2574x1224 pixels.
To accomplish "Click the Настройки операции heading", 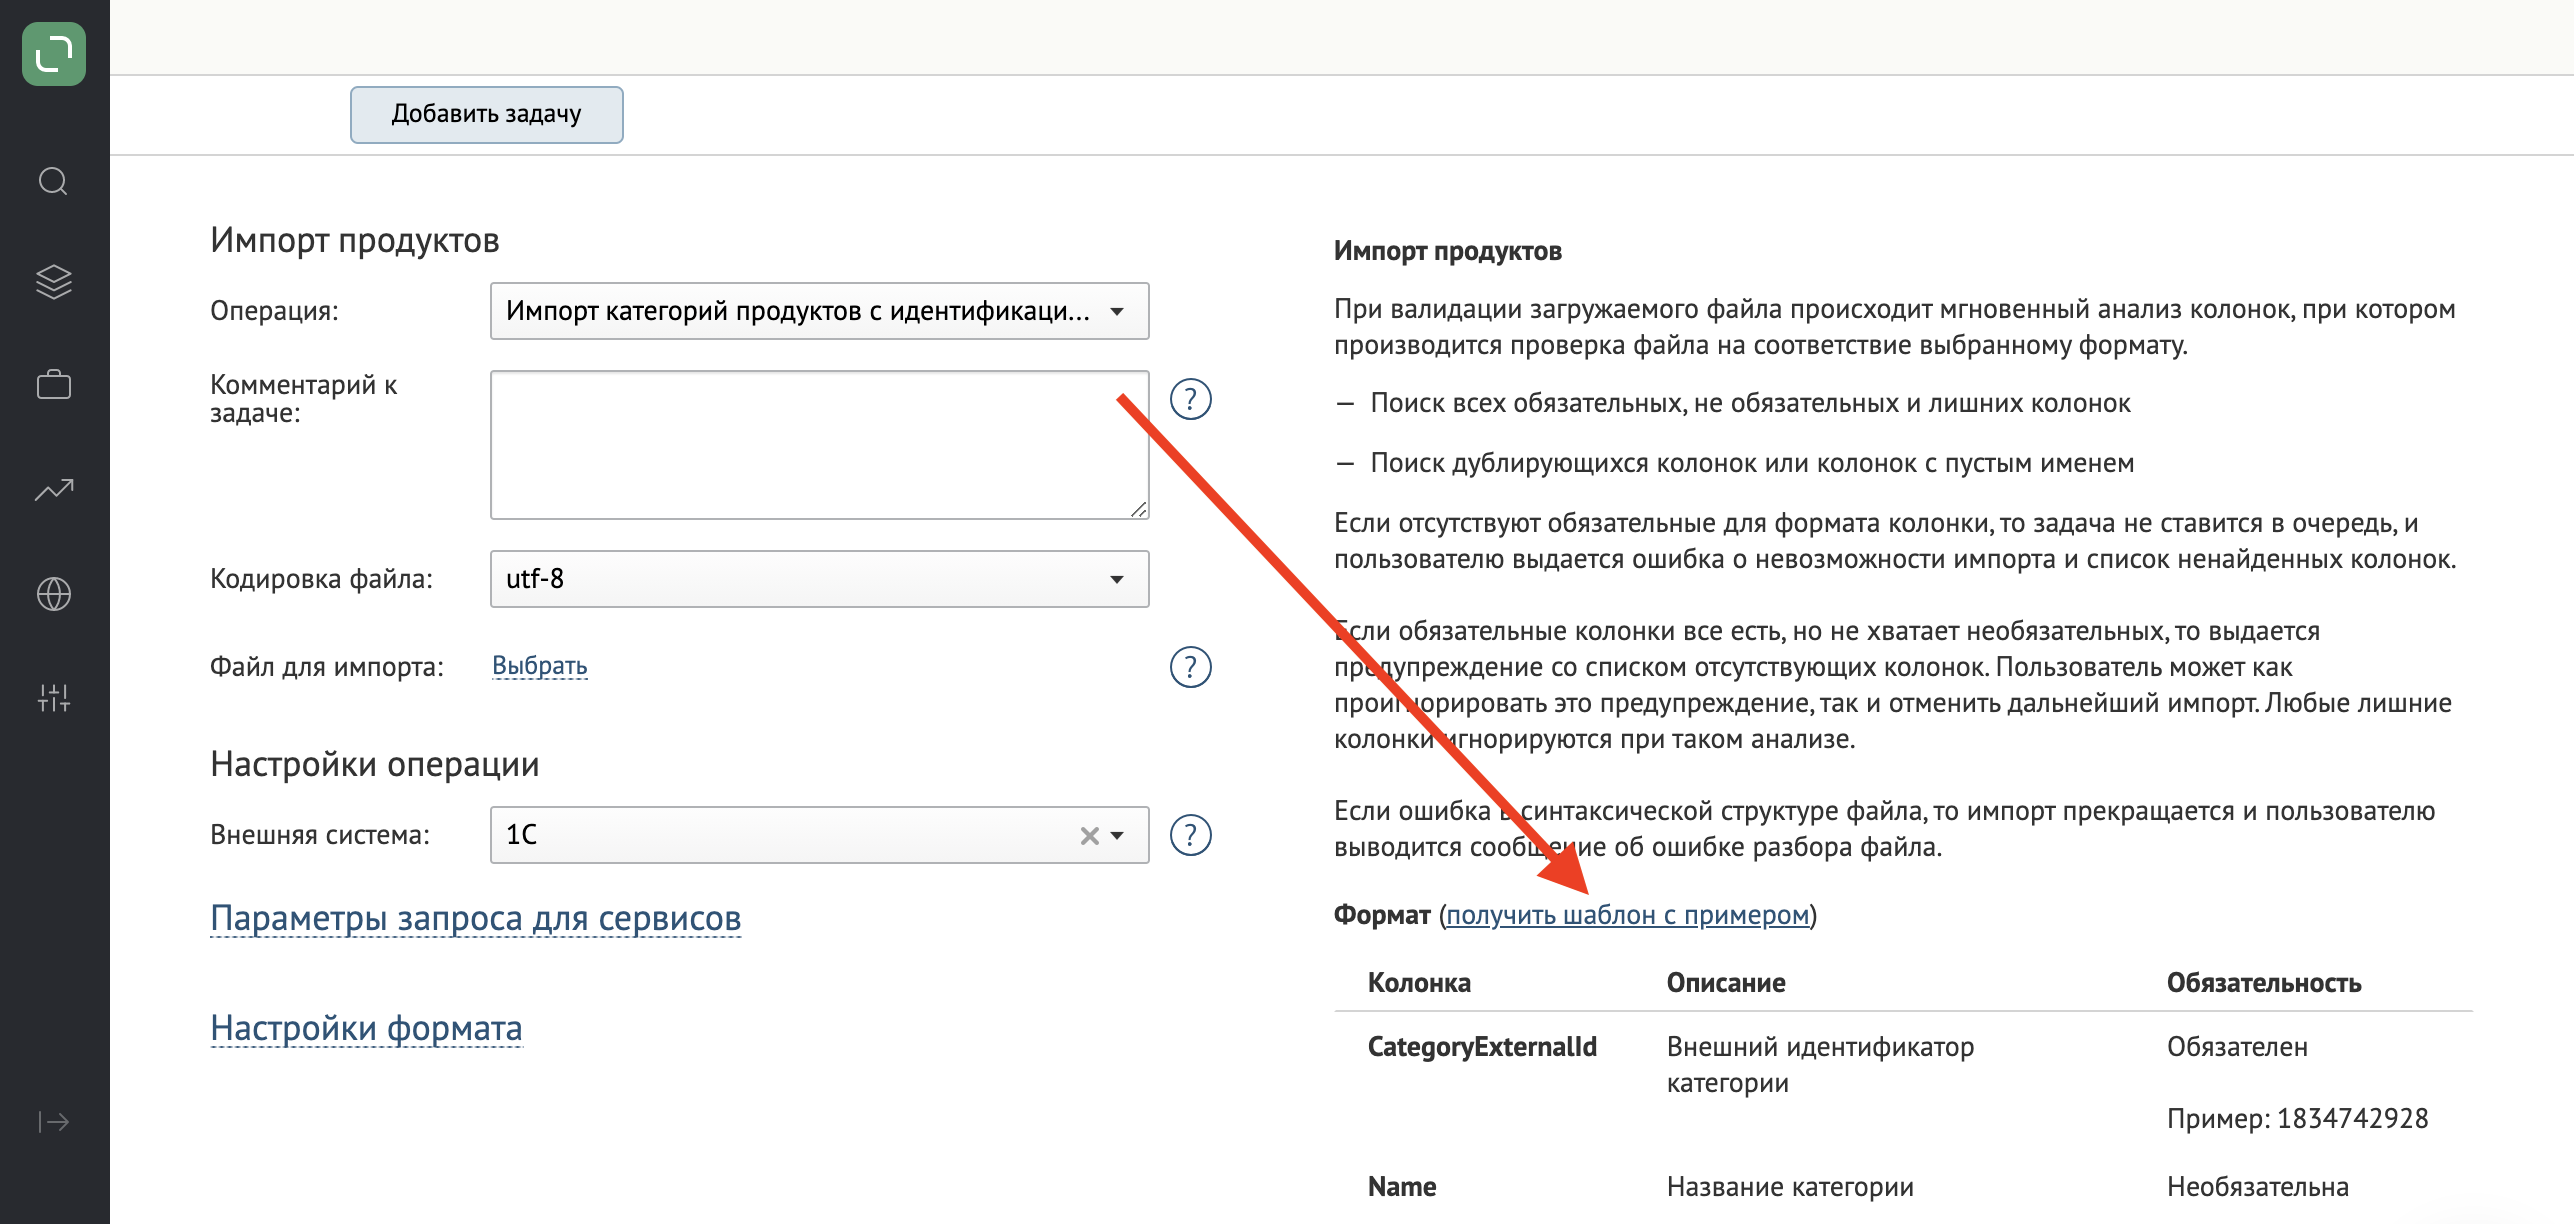I will 375,764.
